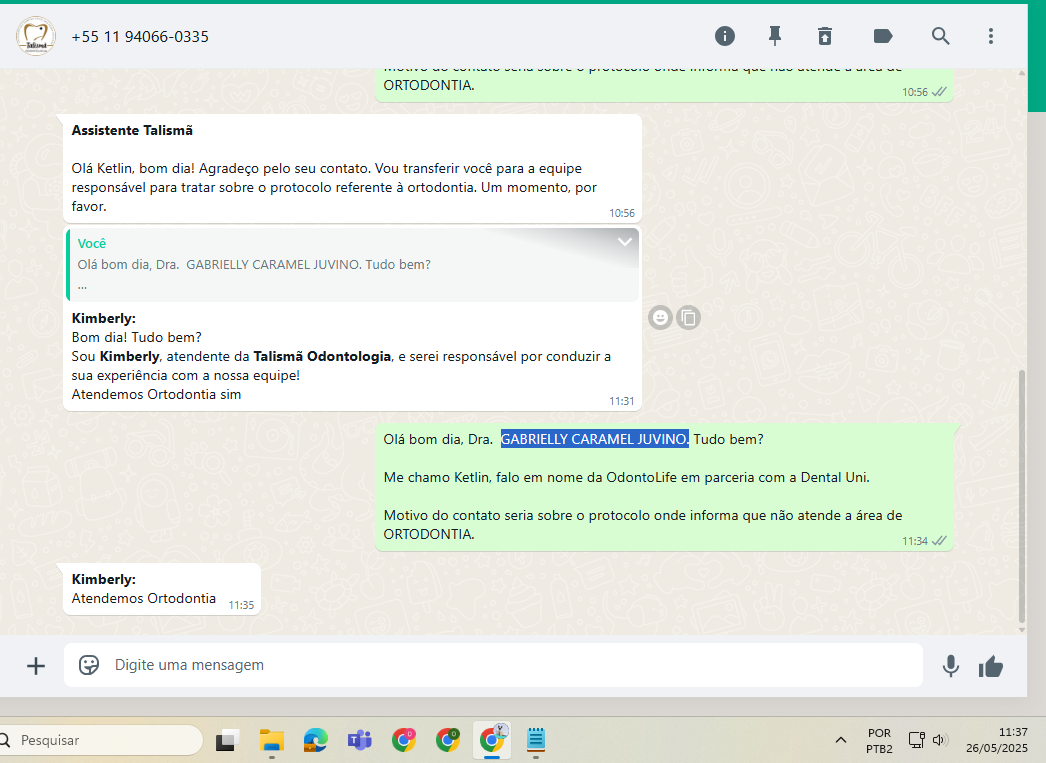Open File Explorer from the taskbar

point(272,740)
